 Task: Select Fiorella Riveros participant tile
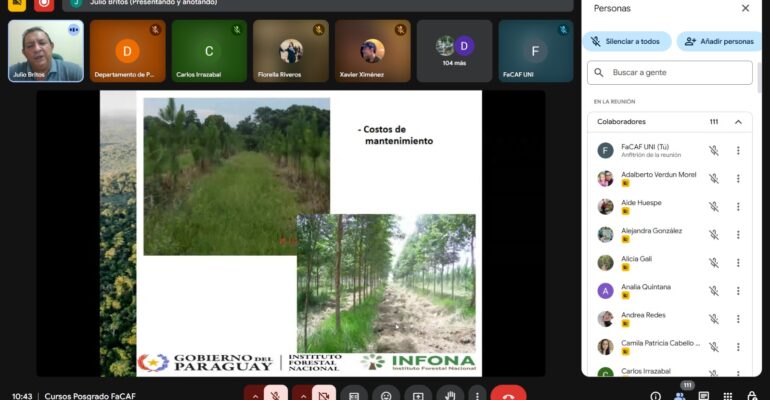click(x=291, y=51)
